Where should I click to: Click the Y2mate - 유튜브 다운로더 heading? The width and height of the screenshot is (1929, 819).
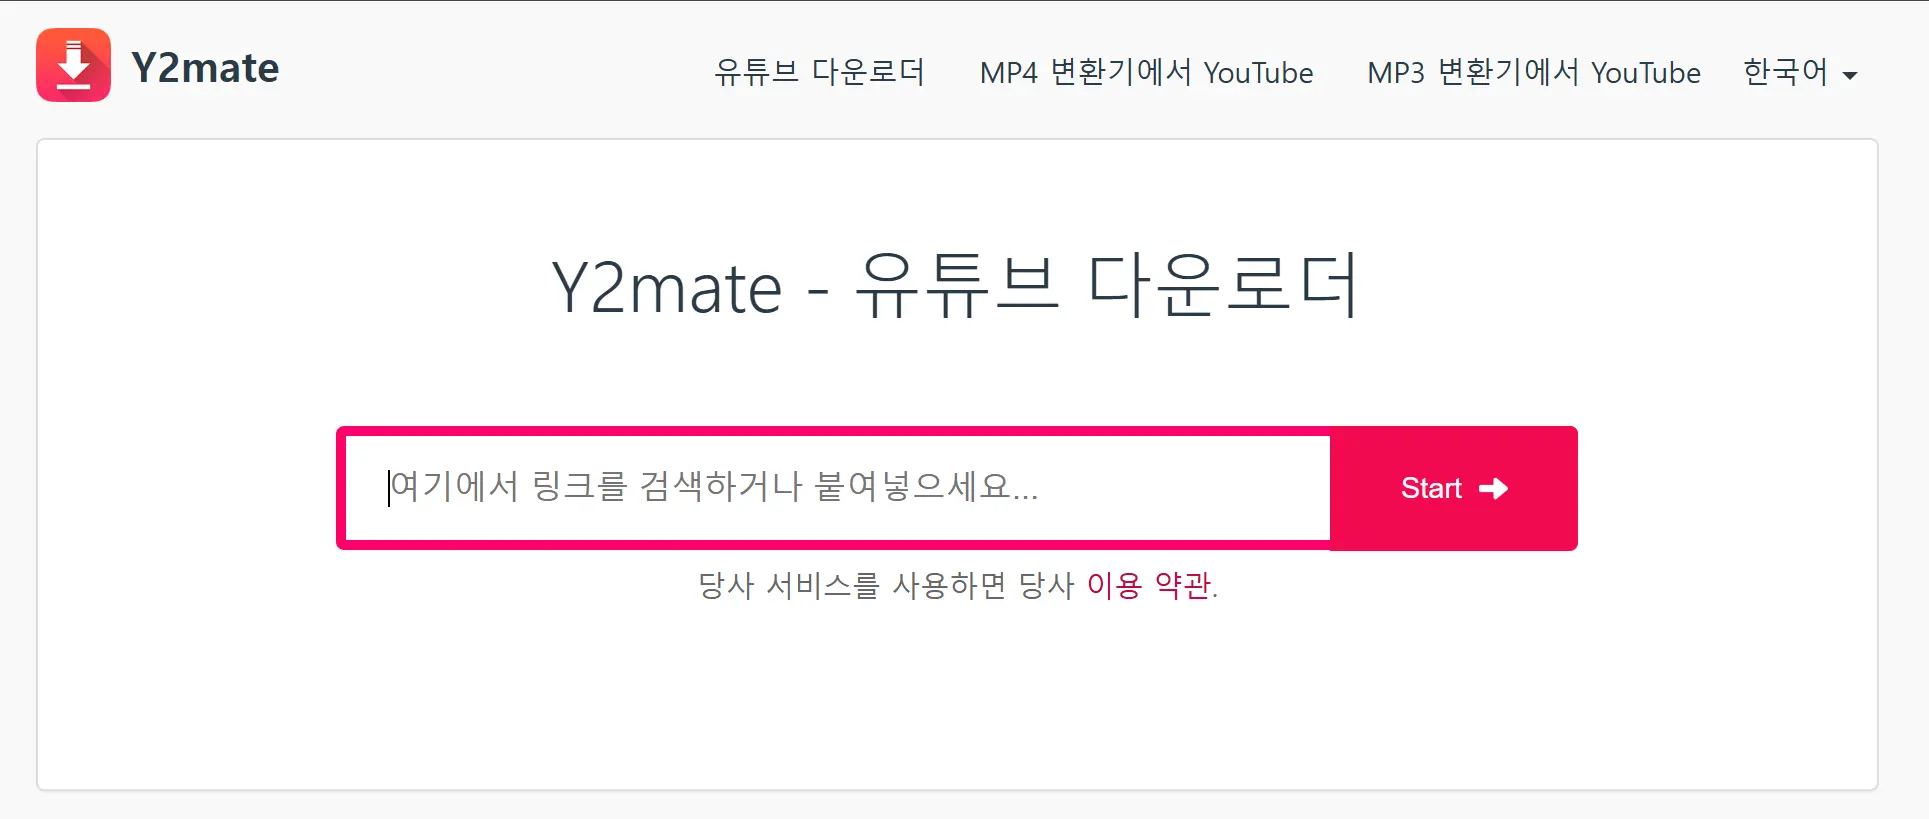coord(955,287)
